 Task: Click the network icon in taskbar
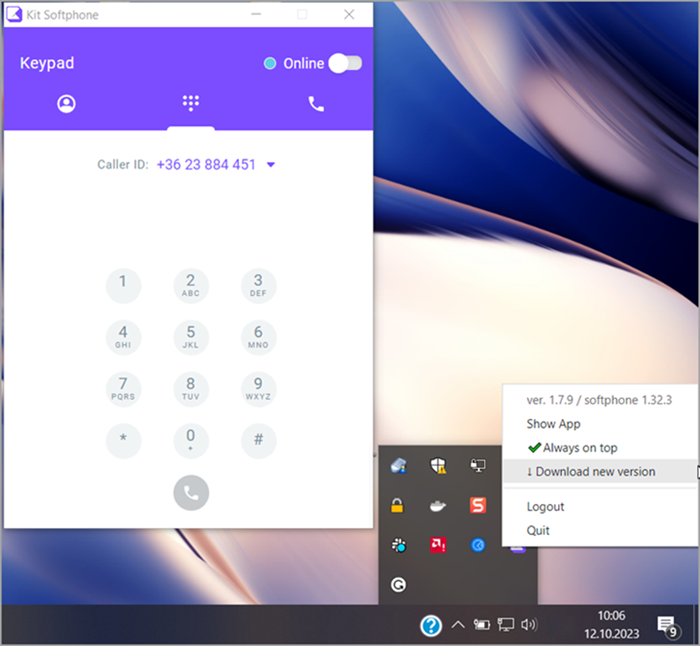click(505, 624)
